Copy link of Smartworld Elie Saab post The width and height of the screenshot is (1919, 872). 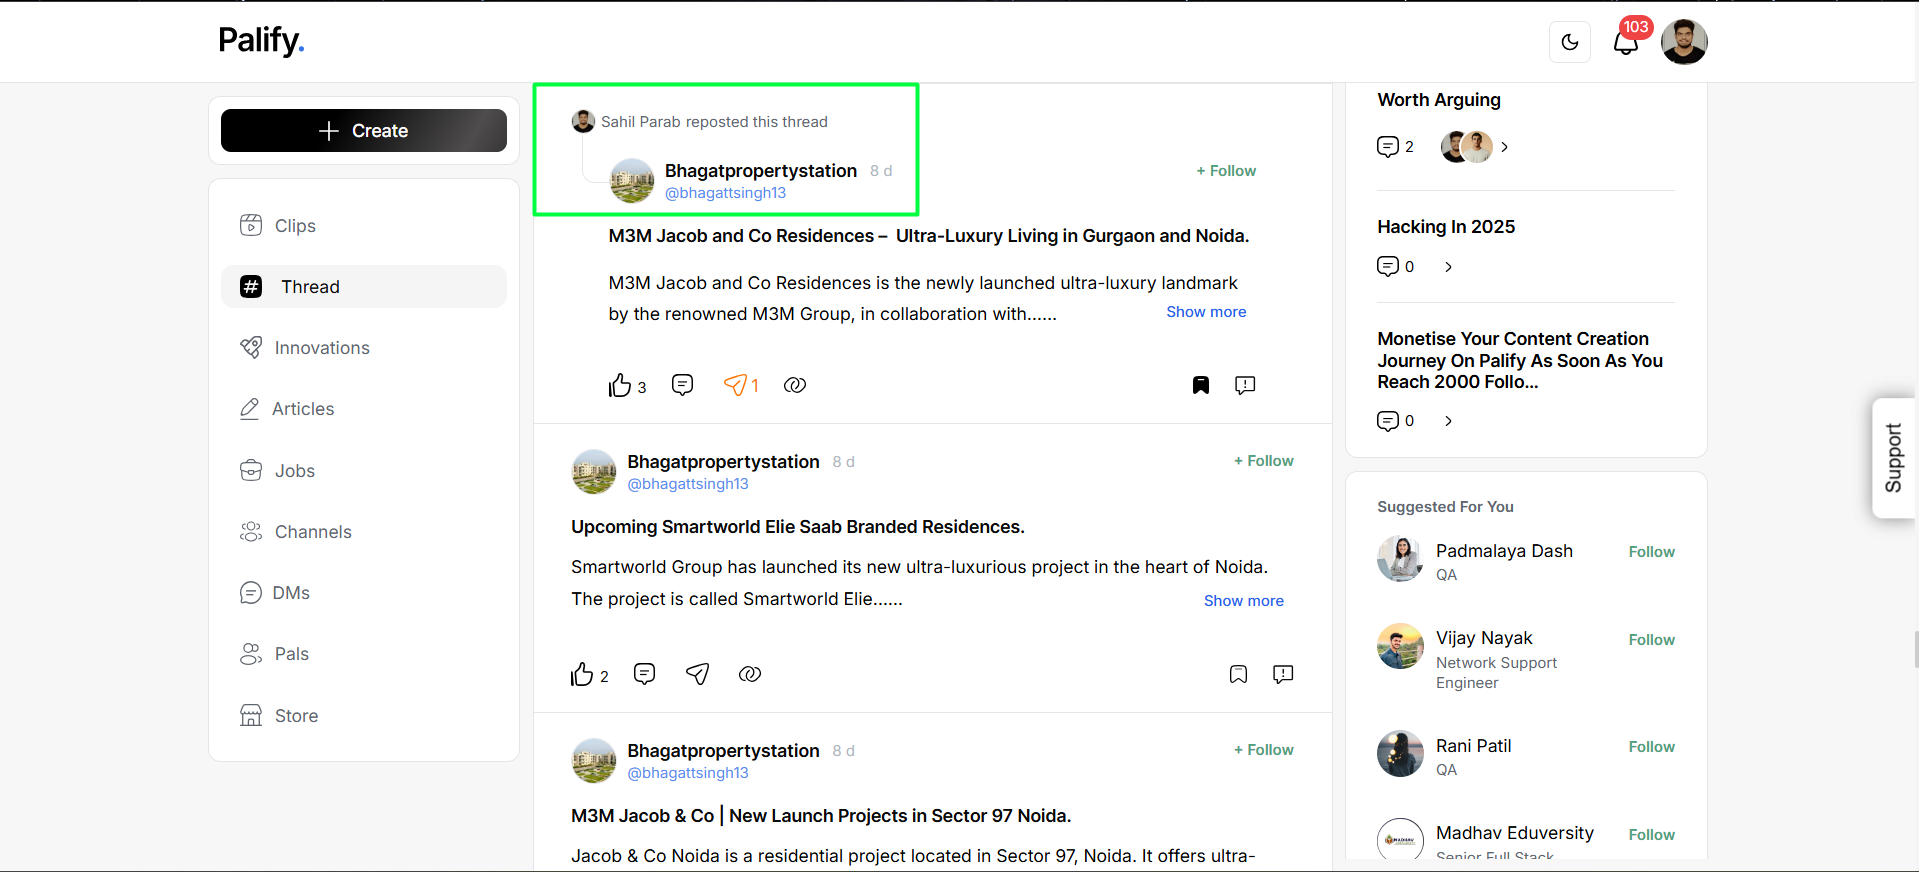[750, 674]
